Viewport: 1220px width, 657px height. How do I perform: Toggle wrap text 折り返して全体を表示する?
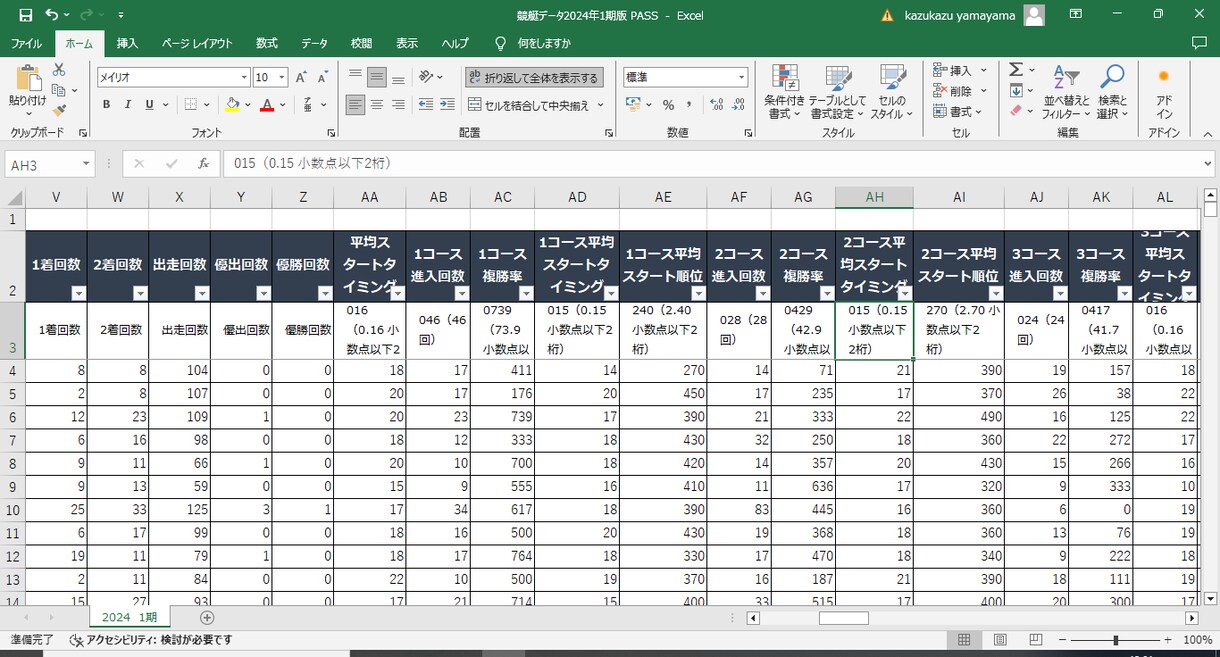tap(533, 77)
